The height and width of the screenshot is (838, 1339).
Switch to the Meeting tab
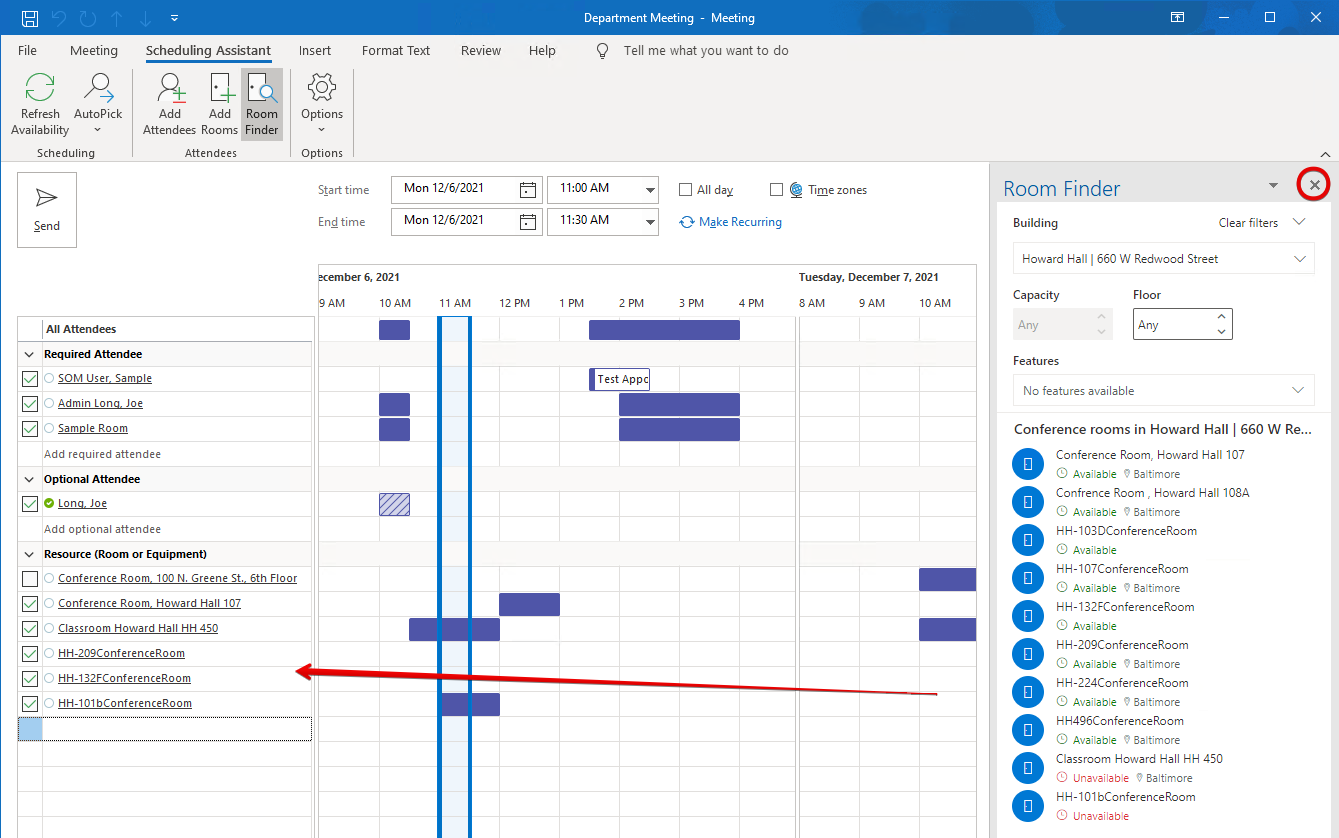pyautogui.click(x=94, y=51)
